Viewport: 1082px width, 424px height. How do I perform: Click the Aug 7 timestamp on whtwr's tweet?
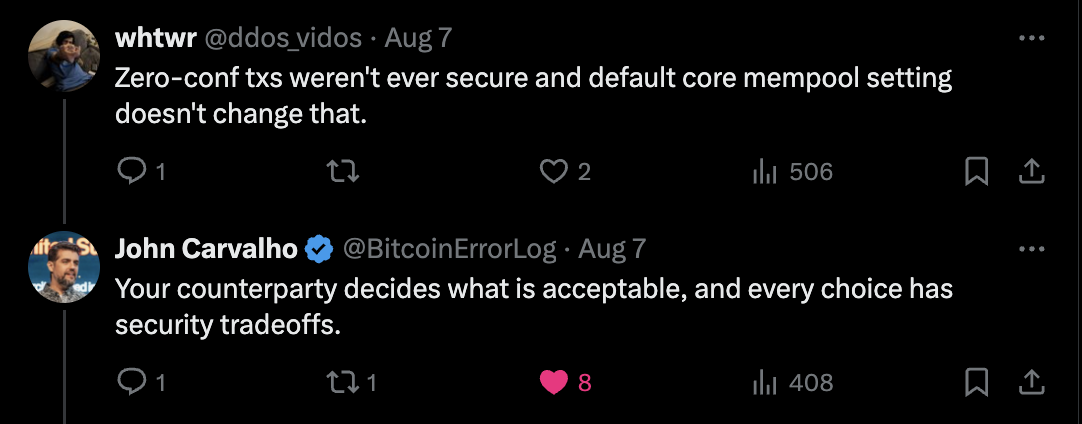click(x=419, y=38)
